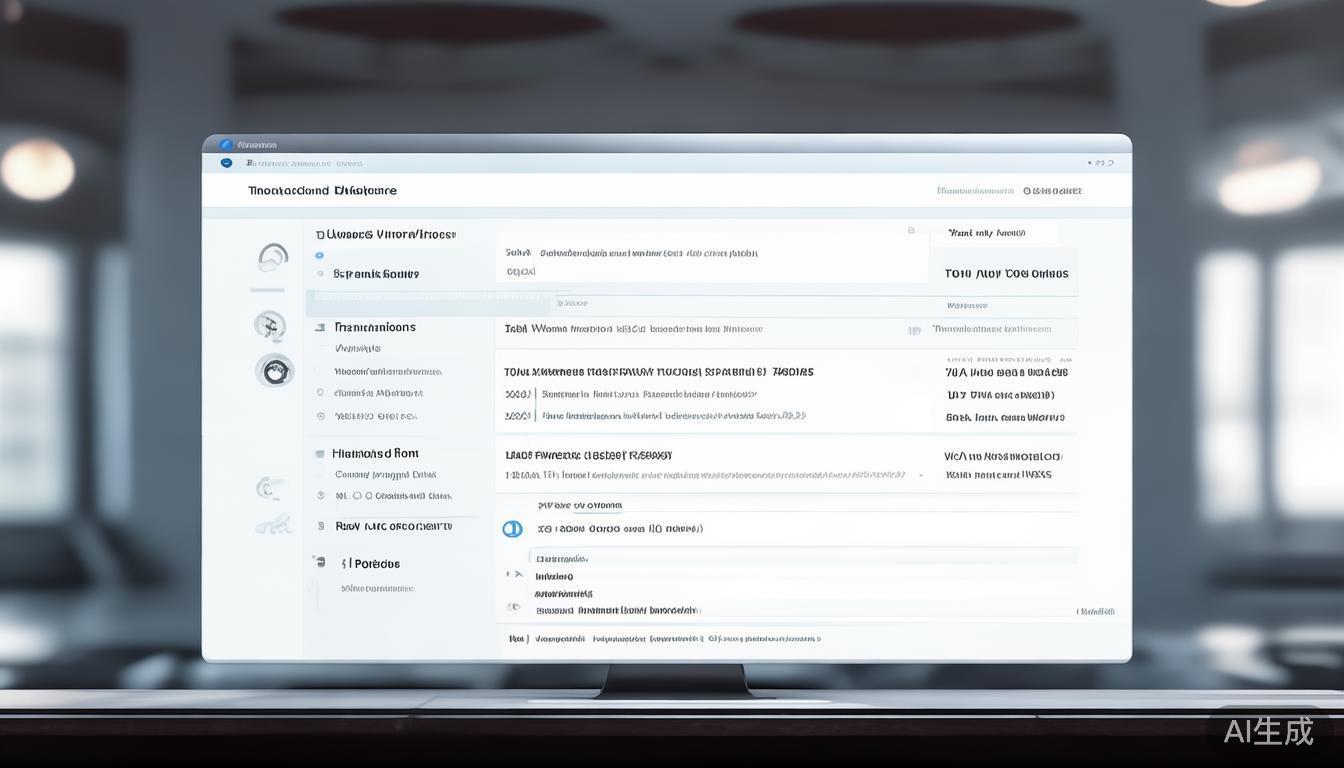Click small icon left of "Pordcbe" heading
This screenshot has width=1344, height=768.
pos(319,562)
